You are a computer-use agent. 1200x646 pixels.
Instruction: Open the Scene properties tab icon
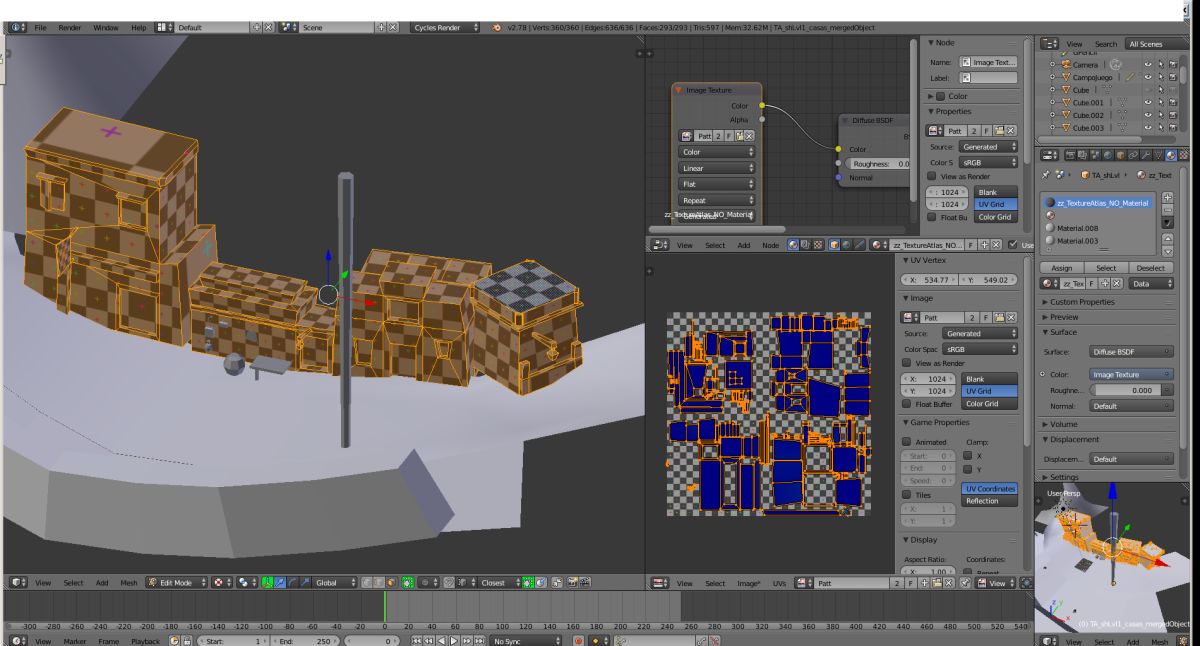pos(1095,155)
